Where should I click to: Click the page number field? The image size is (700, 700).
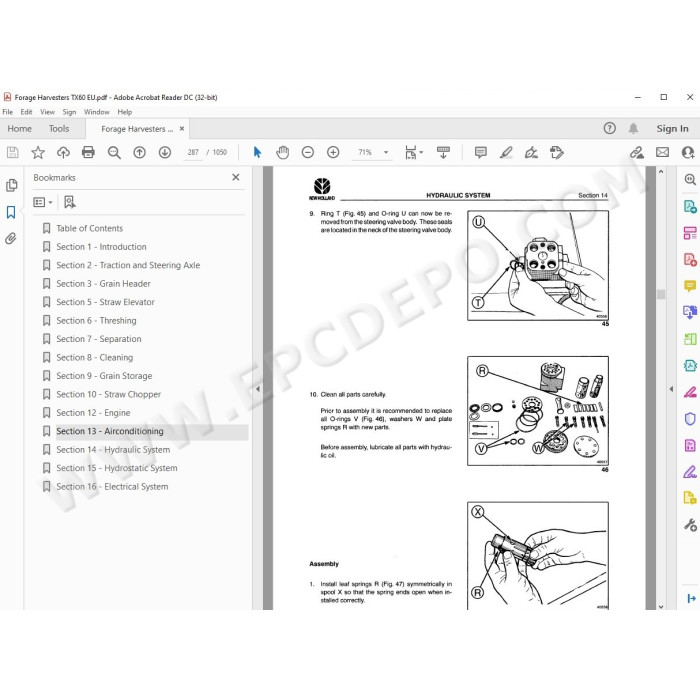(193, 152)
